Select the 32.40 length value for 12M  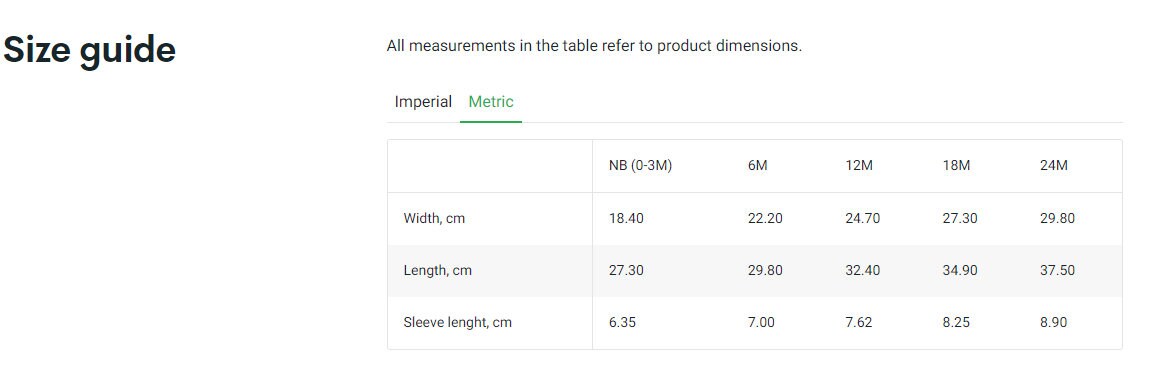(x=863, y=270)
